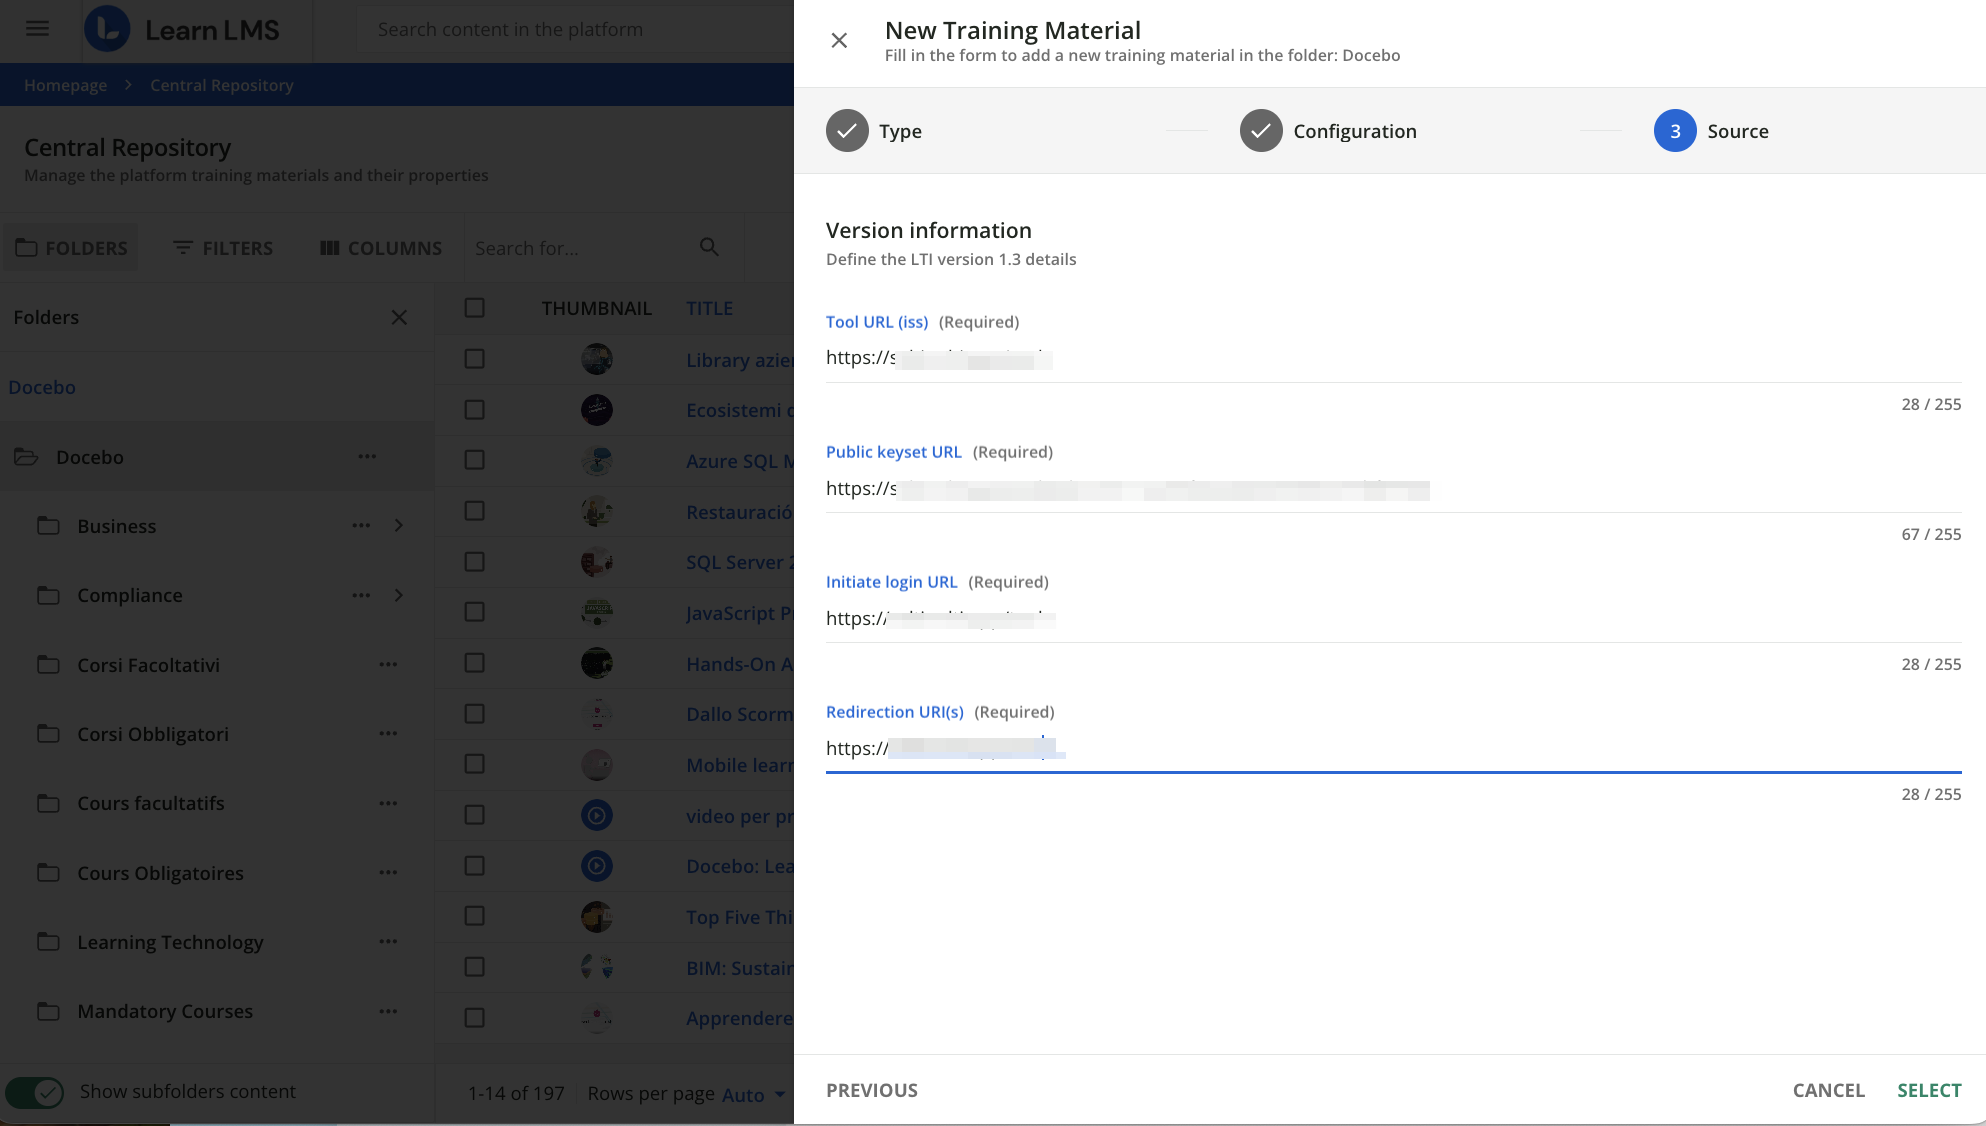Expand the Business folder chevron
This screenshot has width=1986, height=1126.
pyautogui.click(x=399, y=526)
